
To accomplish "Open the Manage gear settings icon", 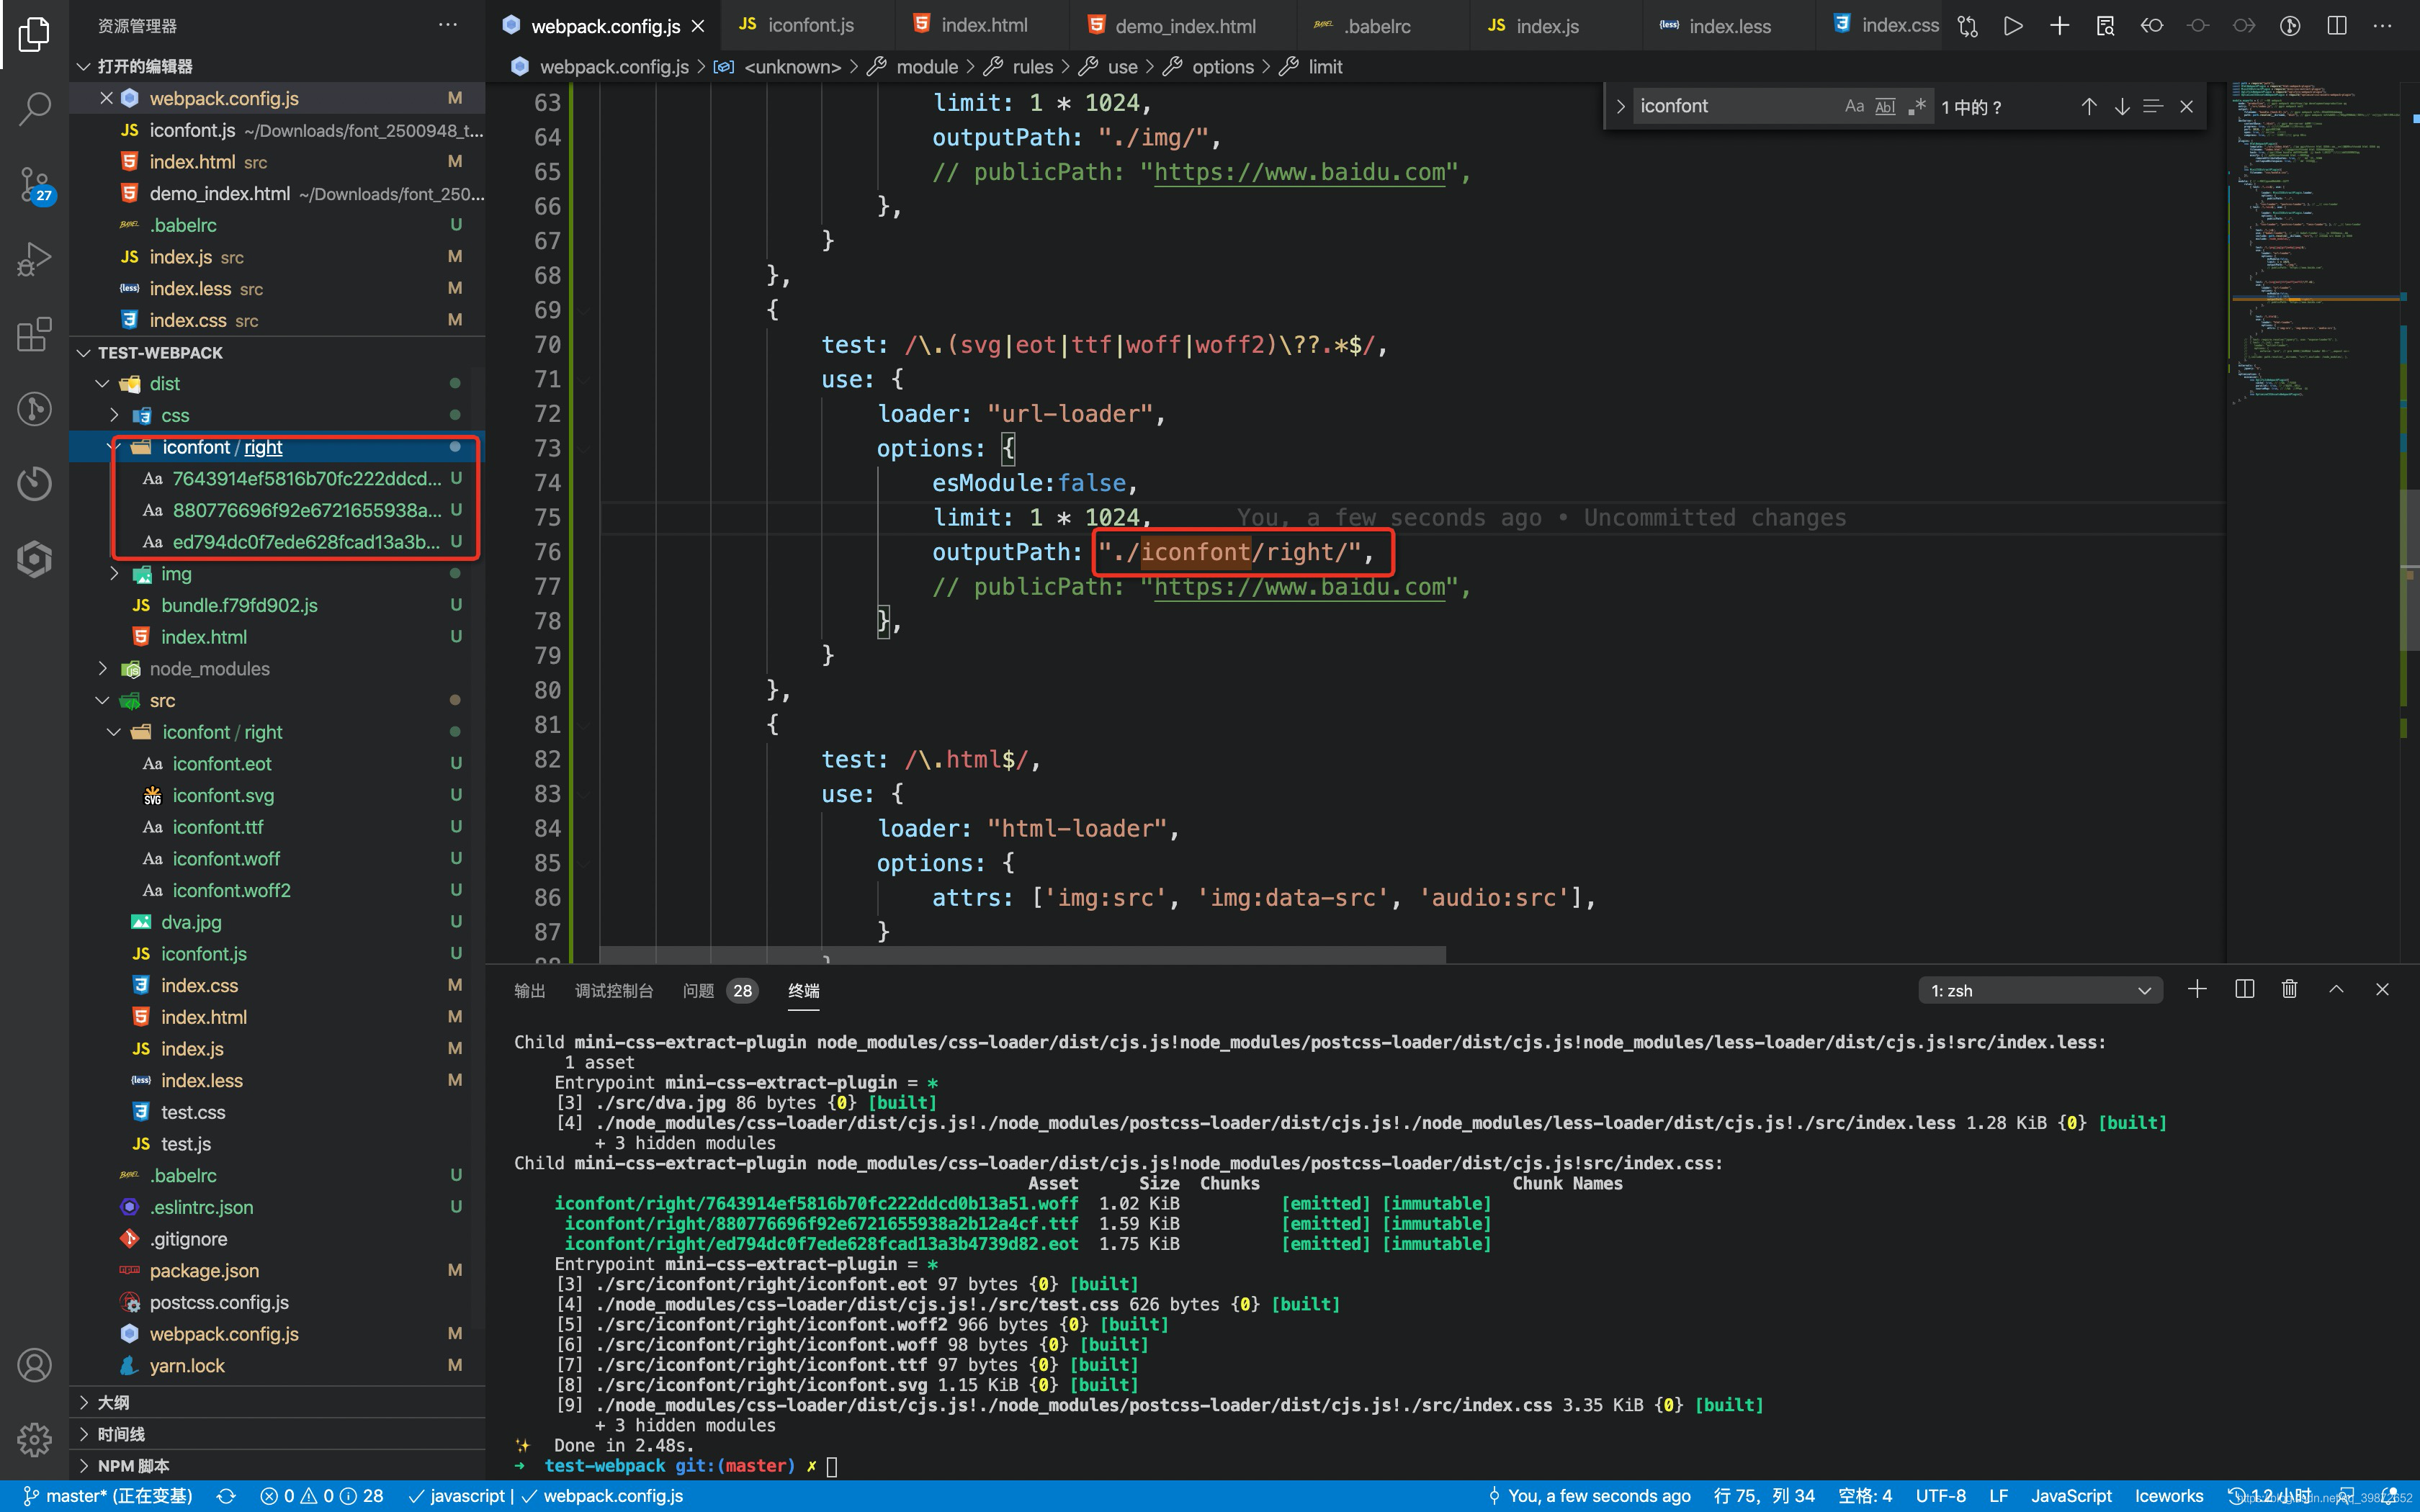I will (x=34, y=1440).
